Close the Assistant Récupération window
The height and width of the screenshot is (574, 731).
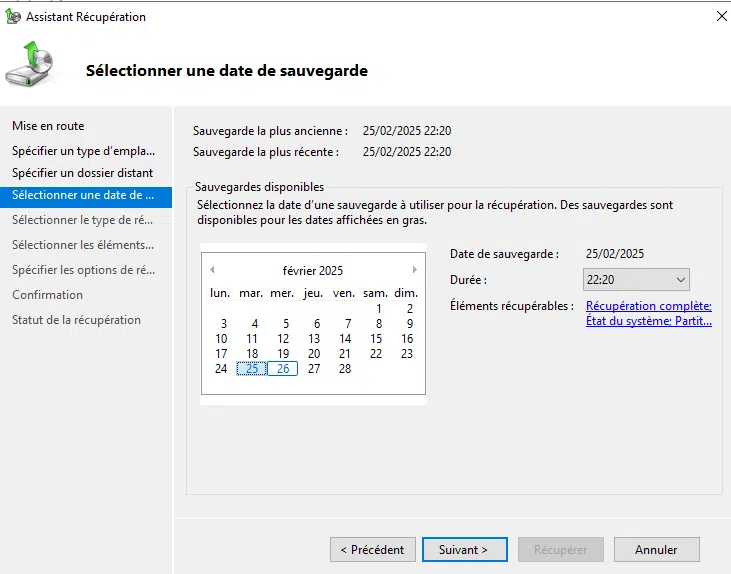(722, 17)
